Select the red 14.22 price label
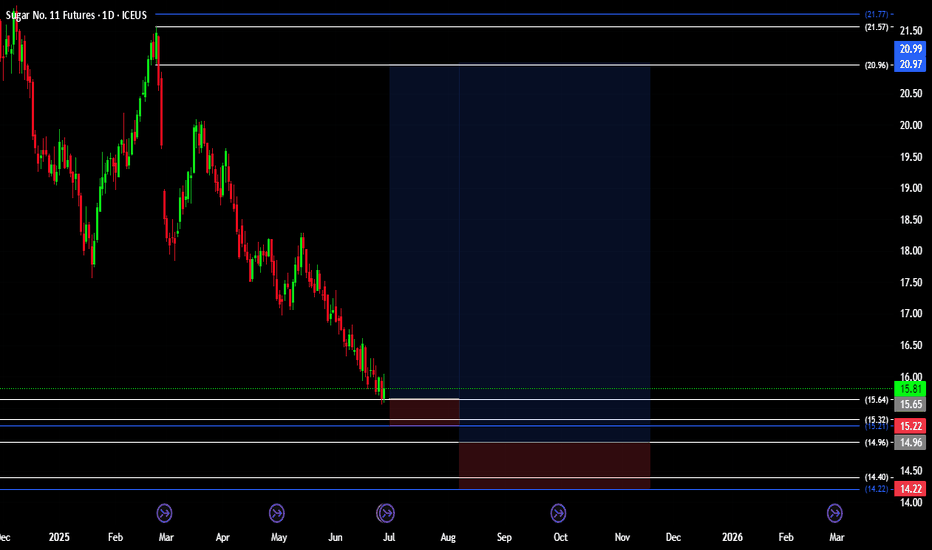Viewport: 932px width, 550px height. (910, 489)
